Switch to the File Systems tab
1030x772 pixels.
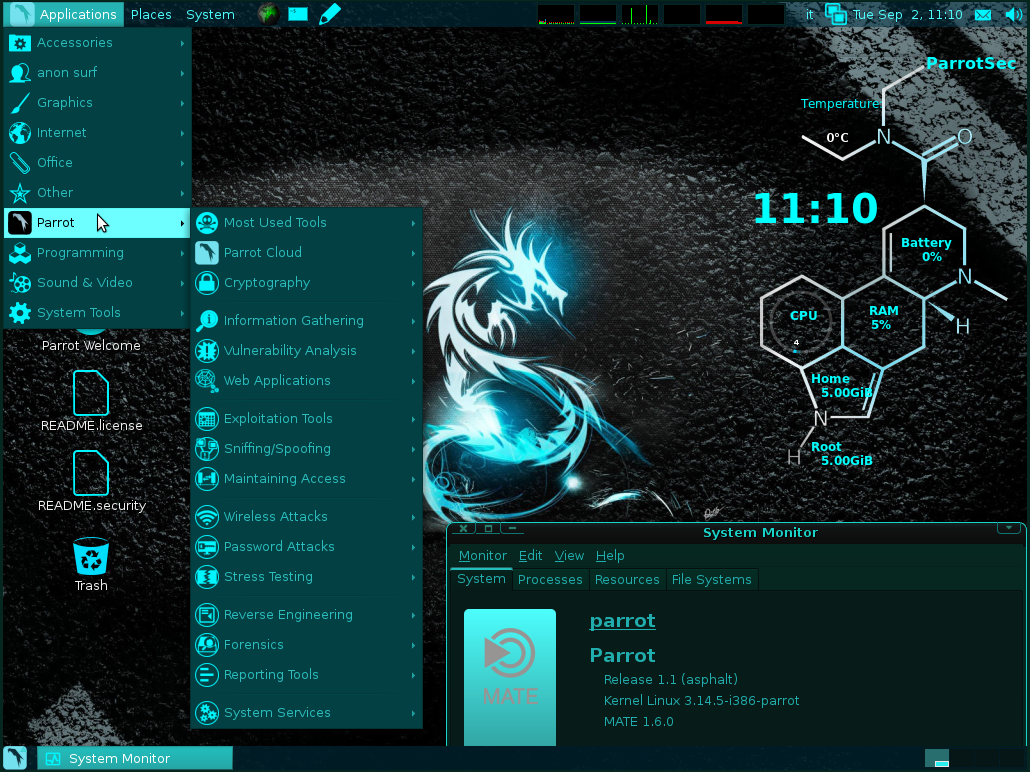tap(711, 579)
